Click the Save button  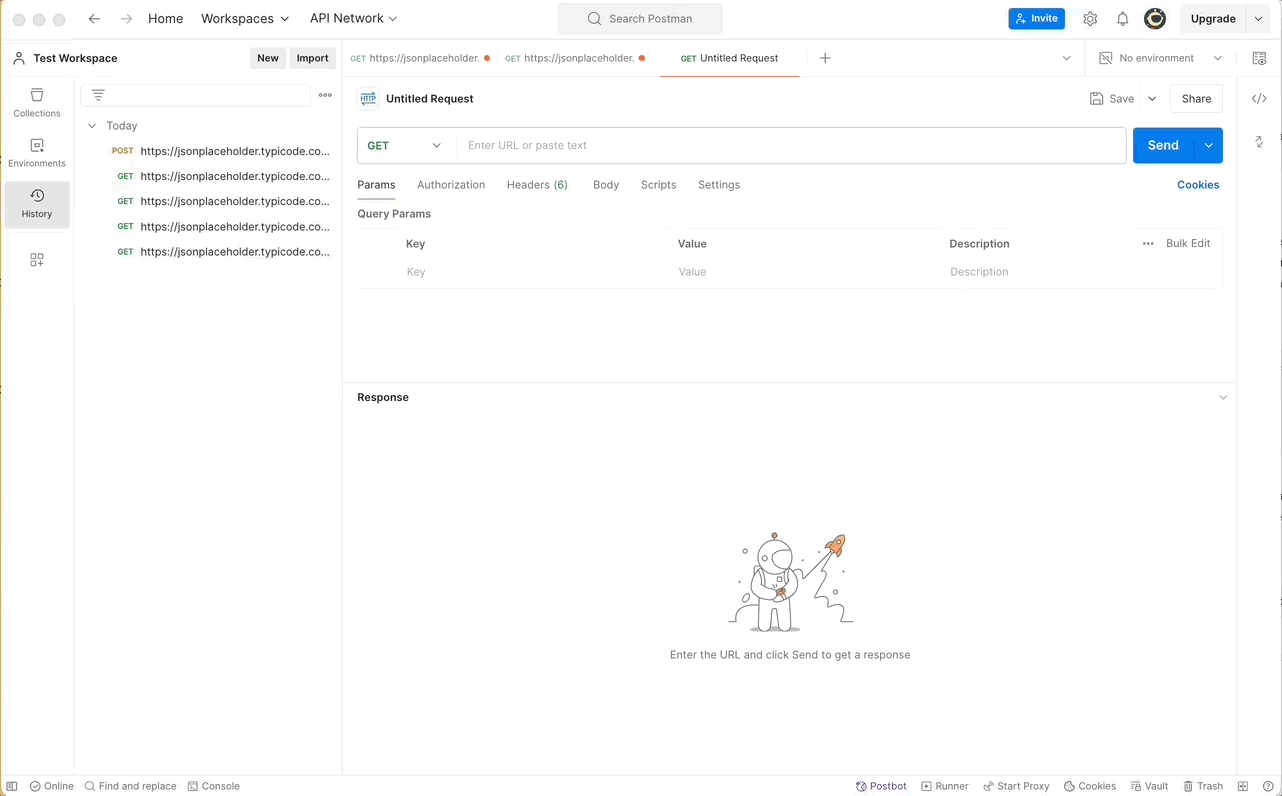click(1112, 98)
